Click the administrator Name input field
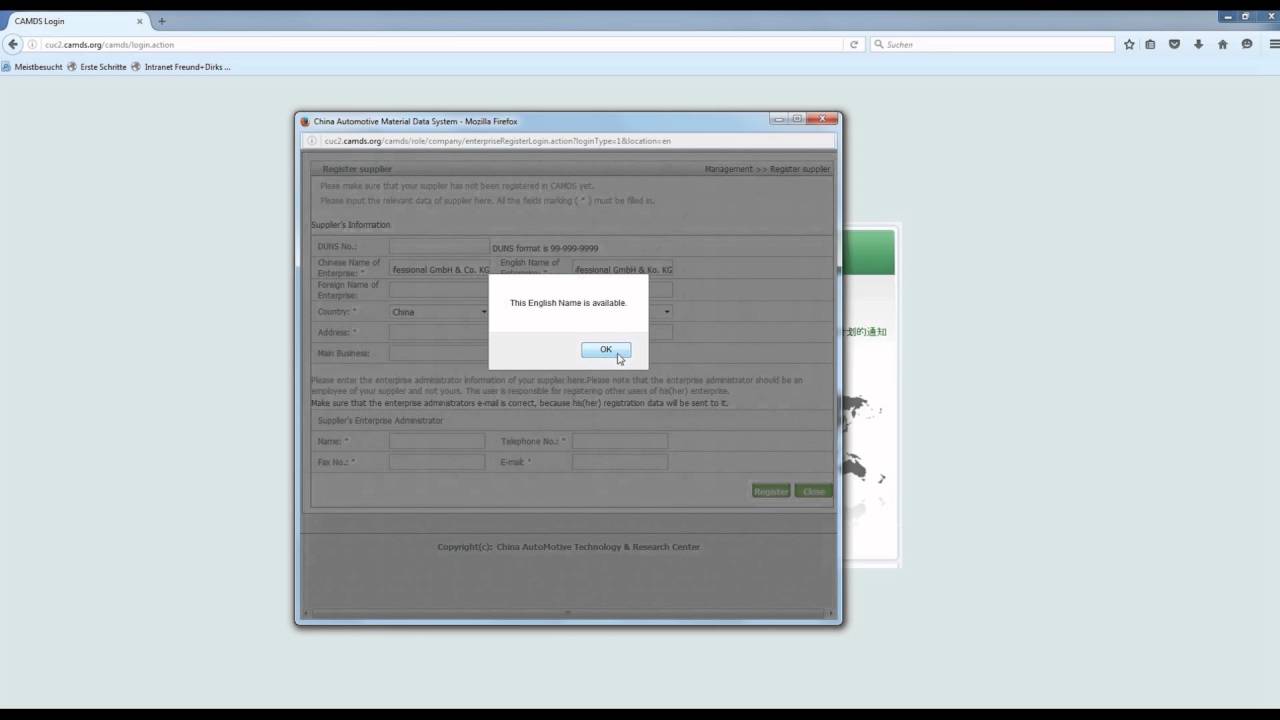 pyautogui.click(x=437, y=441)
